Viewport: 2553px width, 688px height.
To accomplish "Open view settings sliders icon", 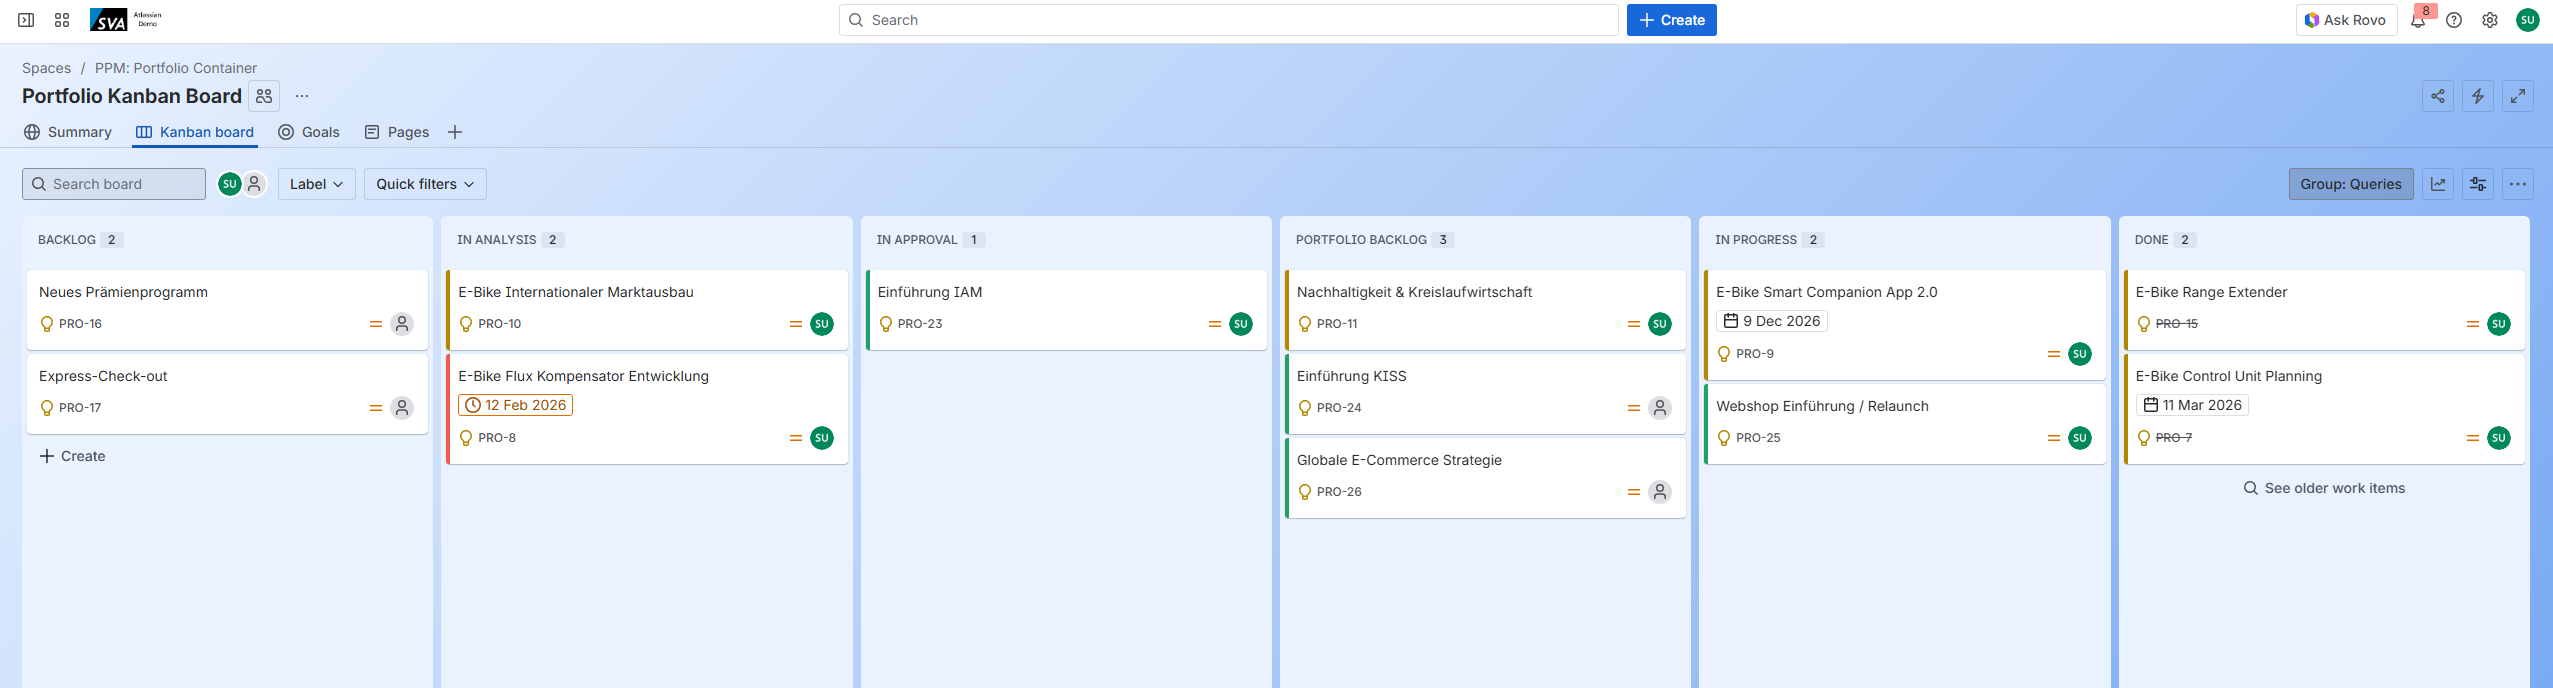I will click(x=2478, y=184).
